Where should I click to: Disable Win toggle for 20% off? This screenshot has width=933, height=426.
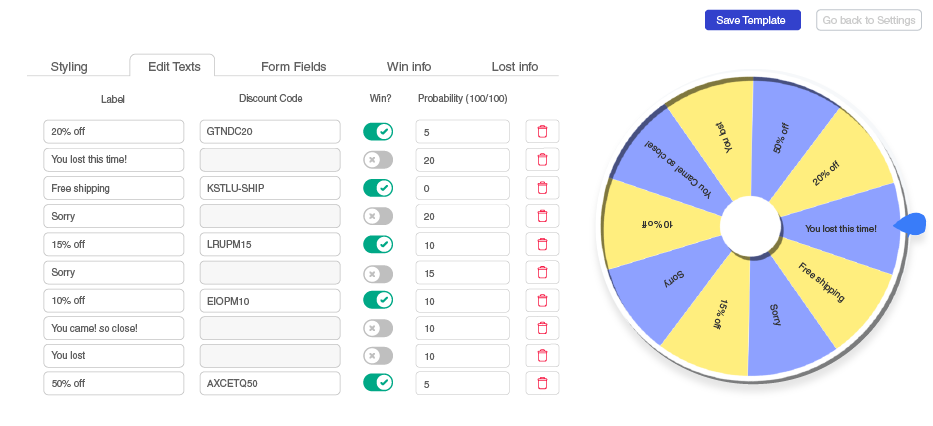378,131
